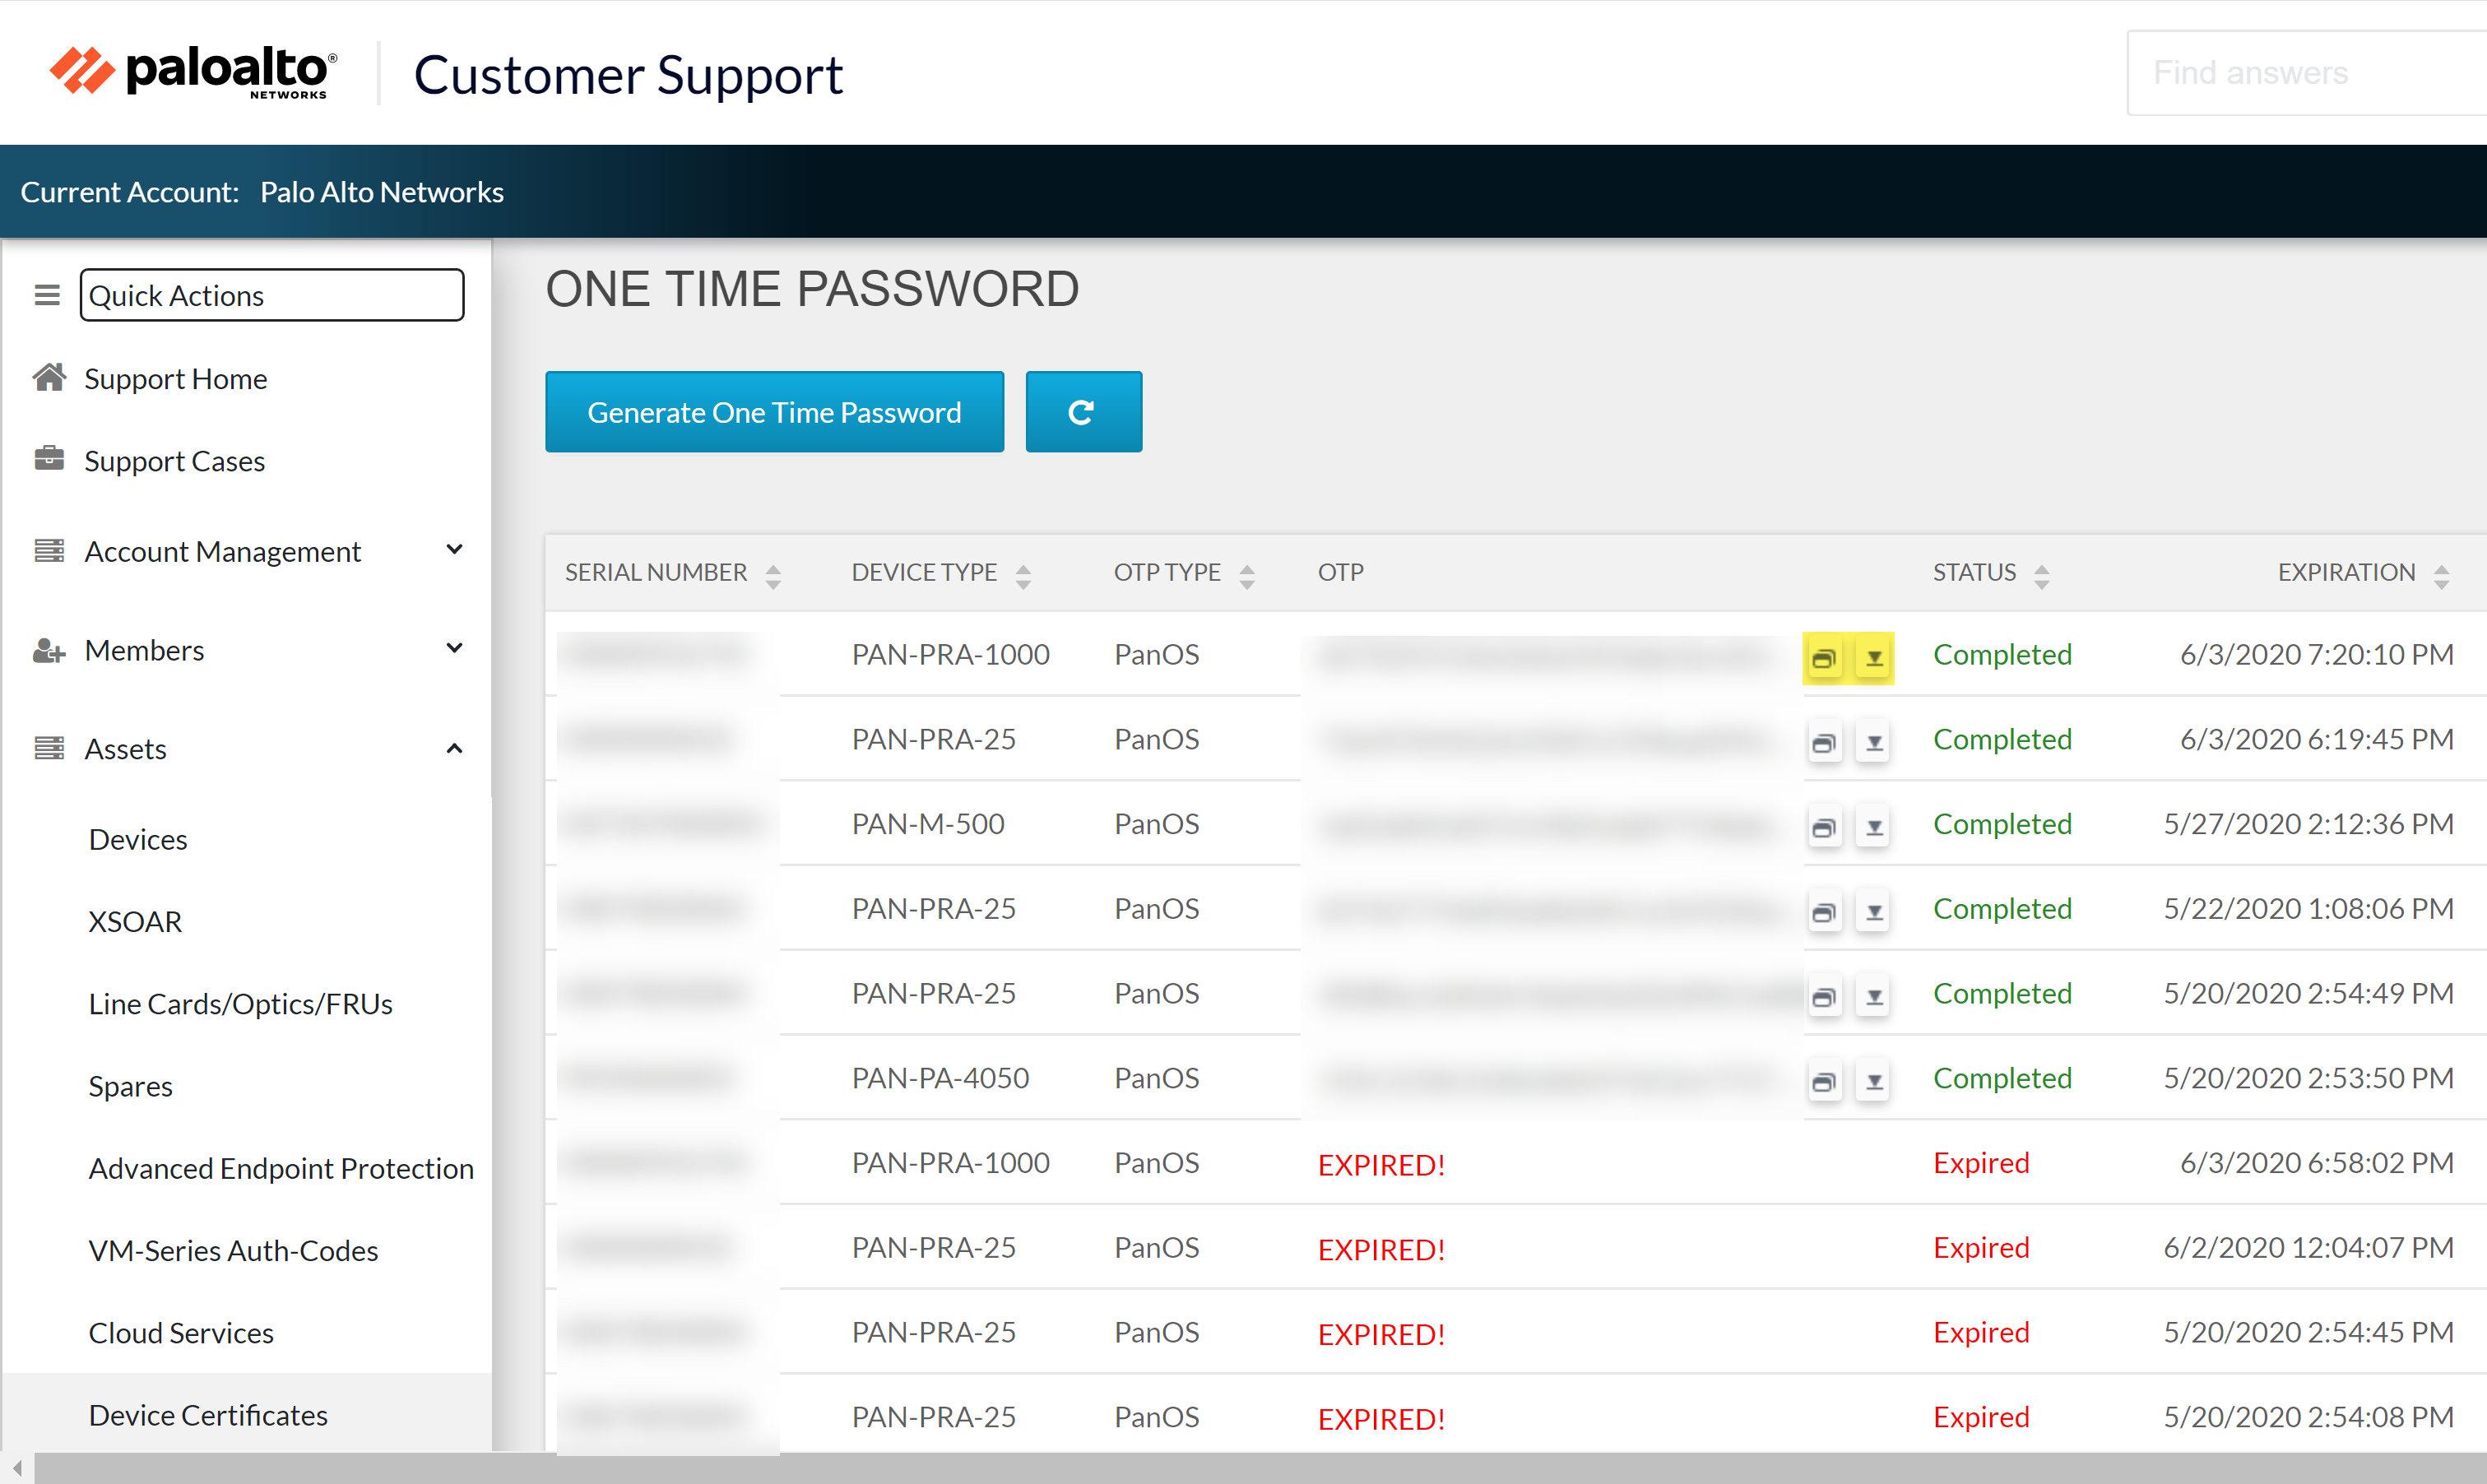Open VM-Series Auth-Codes sidebar item

point(233,1250)
